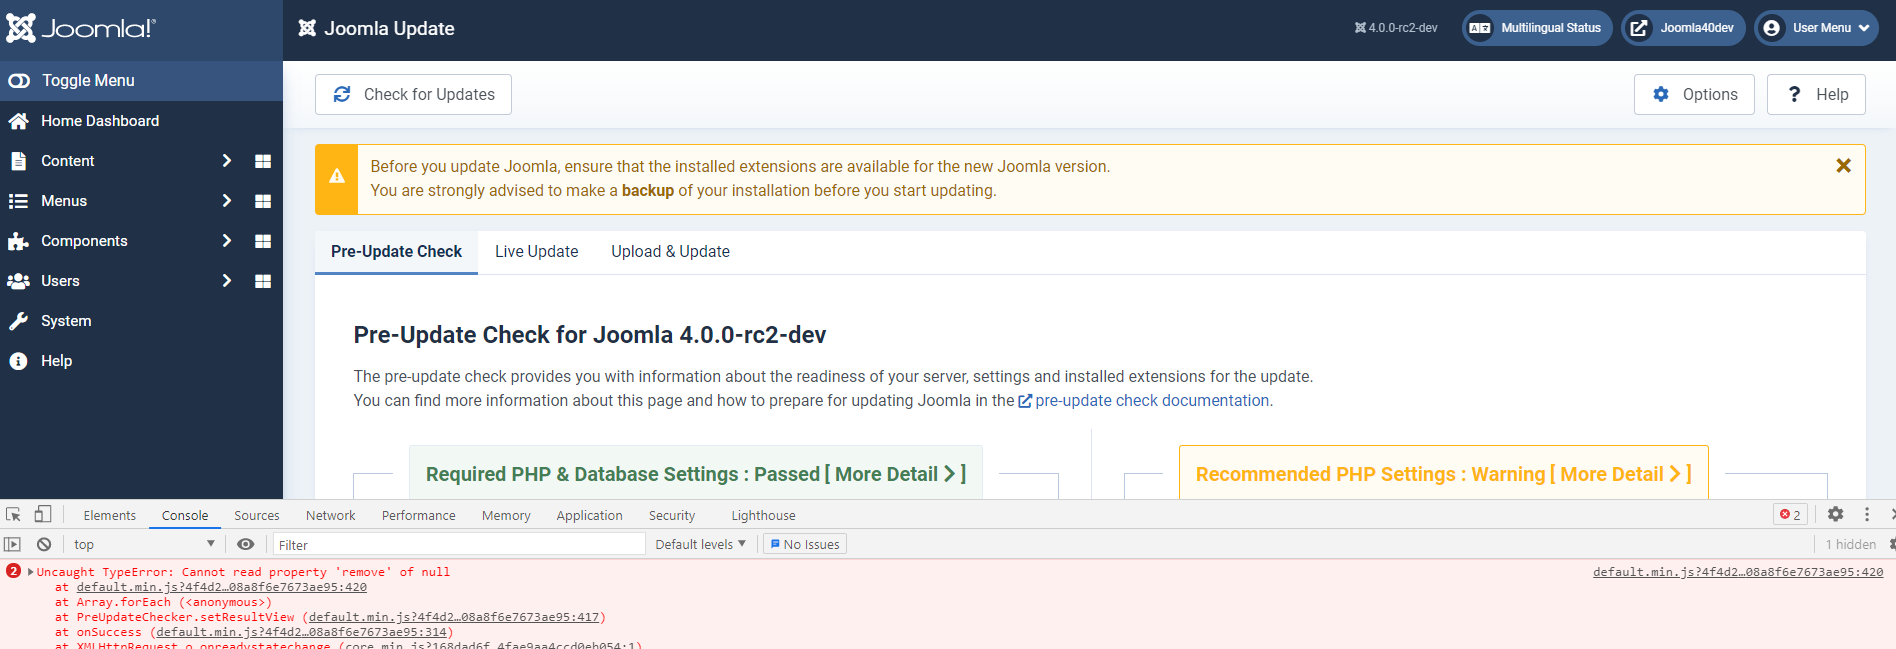Click the No Issues button in the console
This screenshot has height=649, width=1896.
tap(805, 545)
